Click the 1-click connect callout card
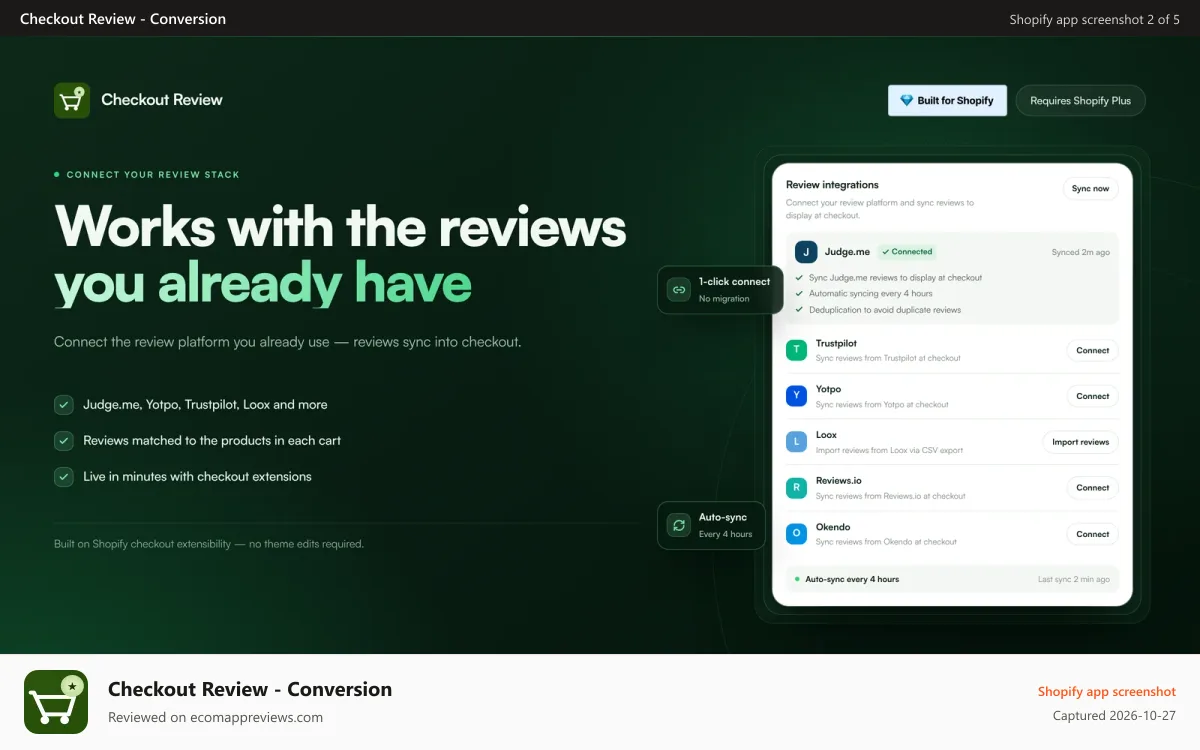This screenshot has height=750, width=1200. point(720,290)
